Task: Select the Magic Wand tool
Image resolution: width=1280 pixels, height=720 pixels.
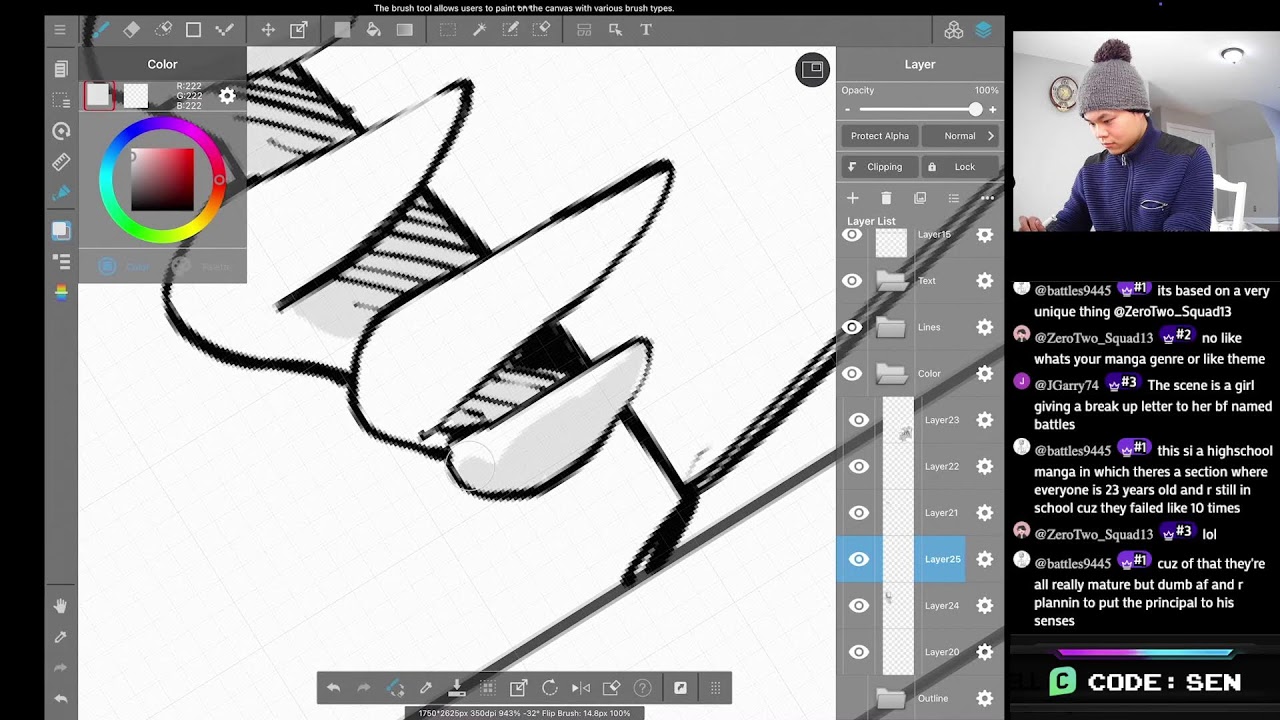Action: point(479,30)
